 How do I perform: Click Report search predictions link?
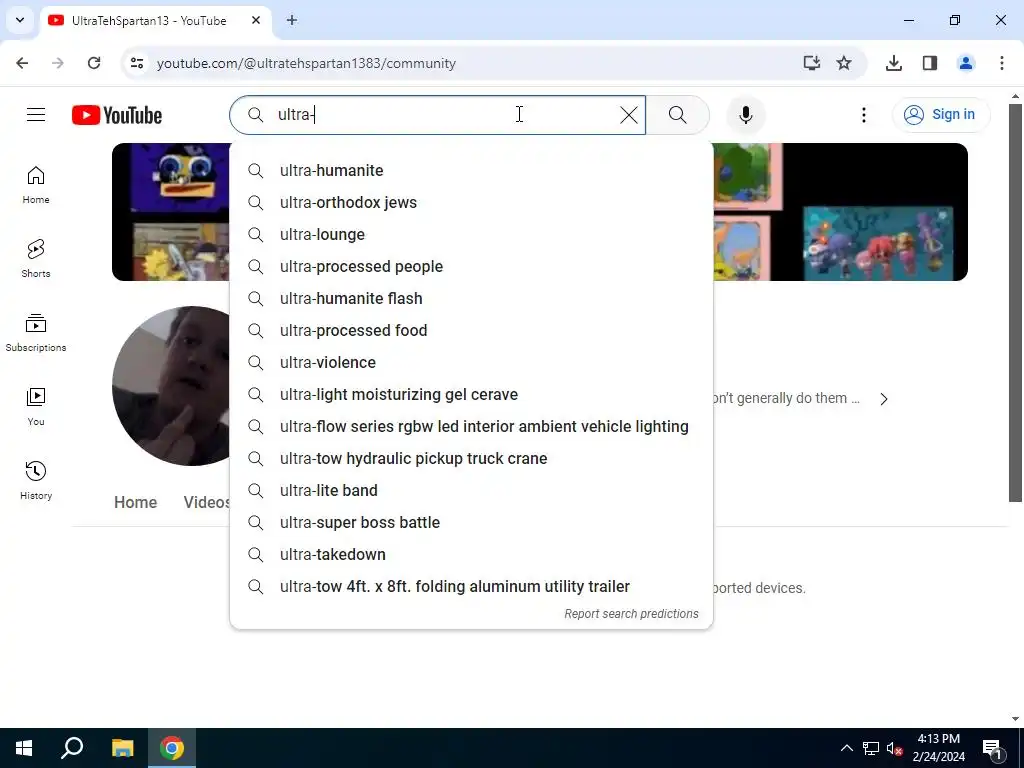631,614
